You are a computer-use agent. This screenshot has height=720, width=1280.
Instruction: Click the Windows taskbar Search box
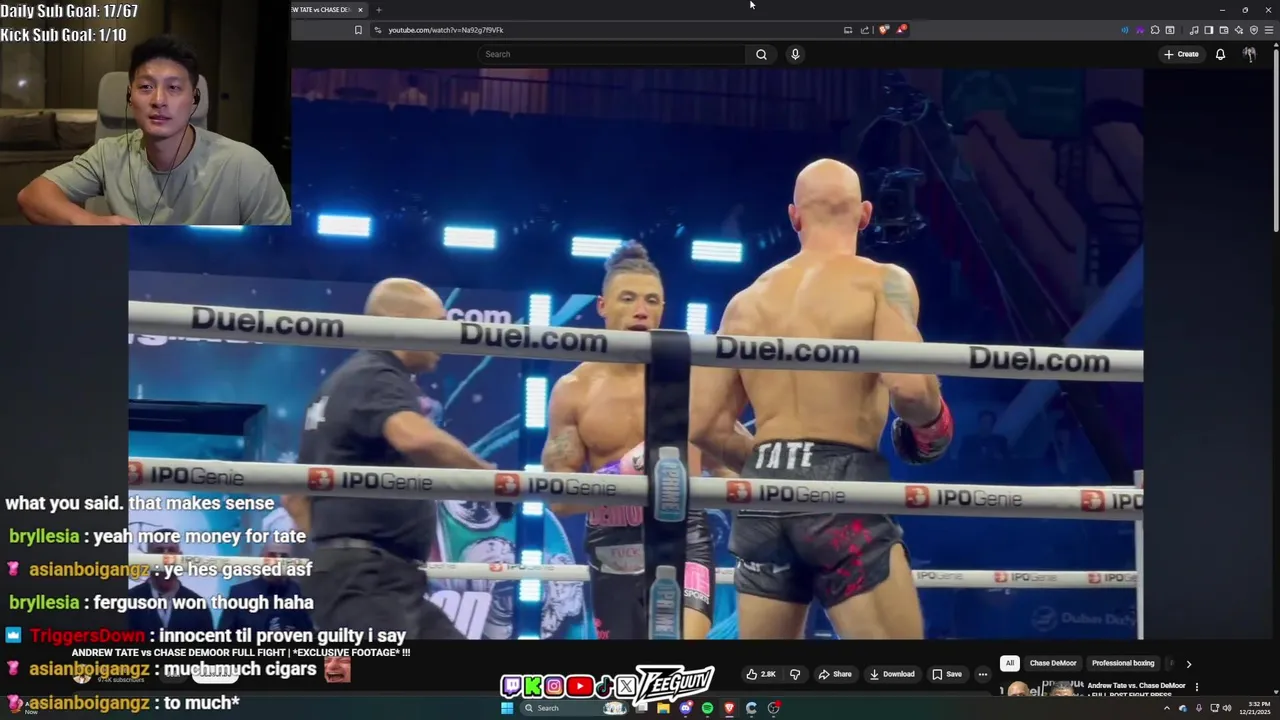pos(574,708)
